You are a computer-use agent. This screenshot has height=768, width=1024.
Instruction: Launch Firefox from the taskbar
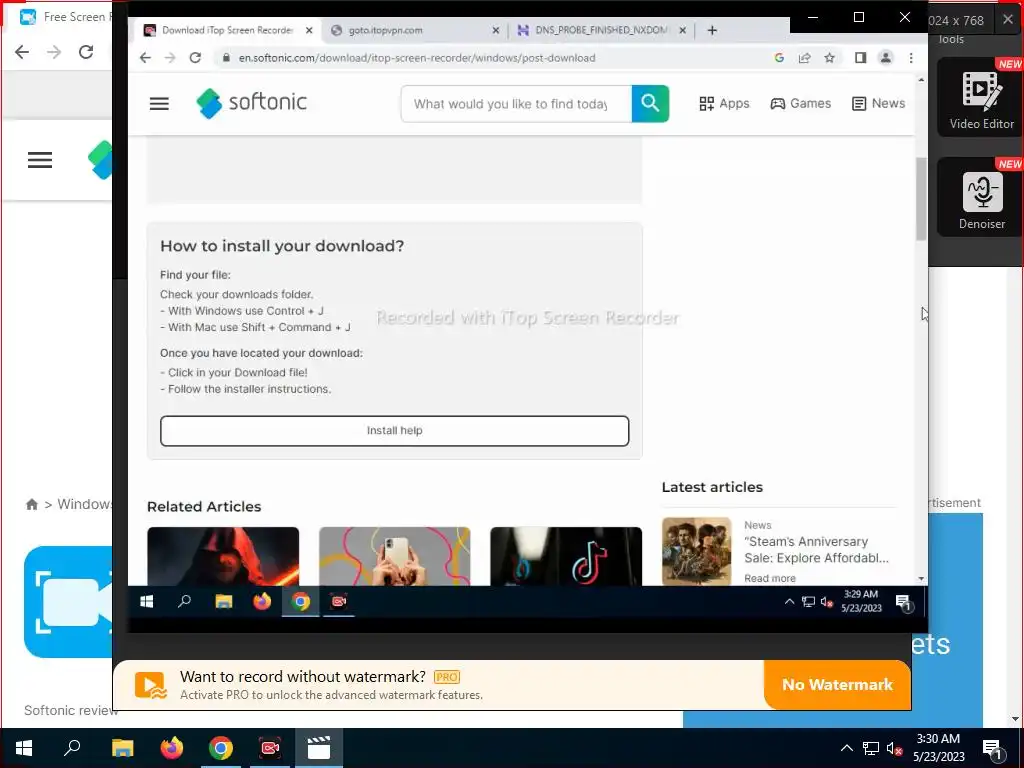pyautogui.click(x=172, y=748)
